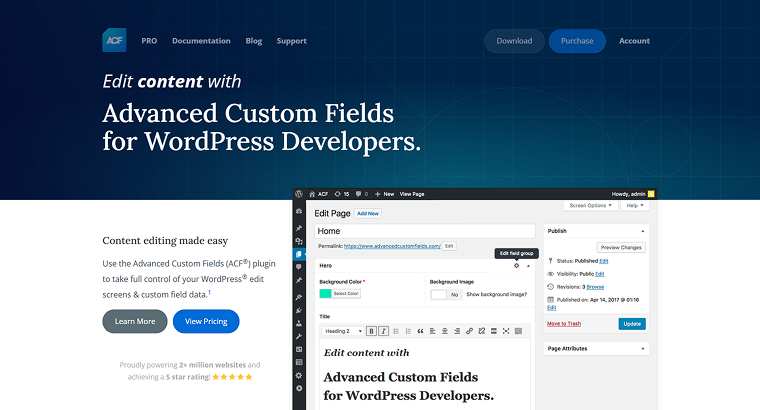Click the green Background Color swatch
The width and height of the screenshot is (760, 410).
pyautogui.click(x=325, y=293)
